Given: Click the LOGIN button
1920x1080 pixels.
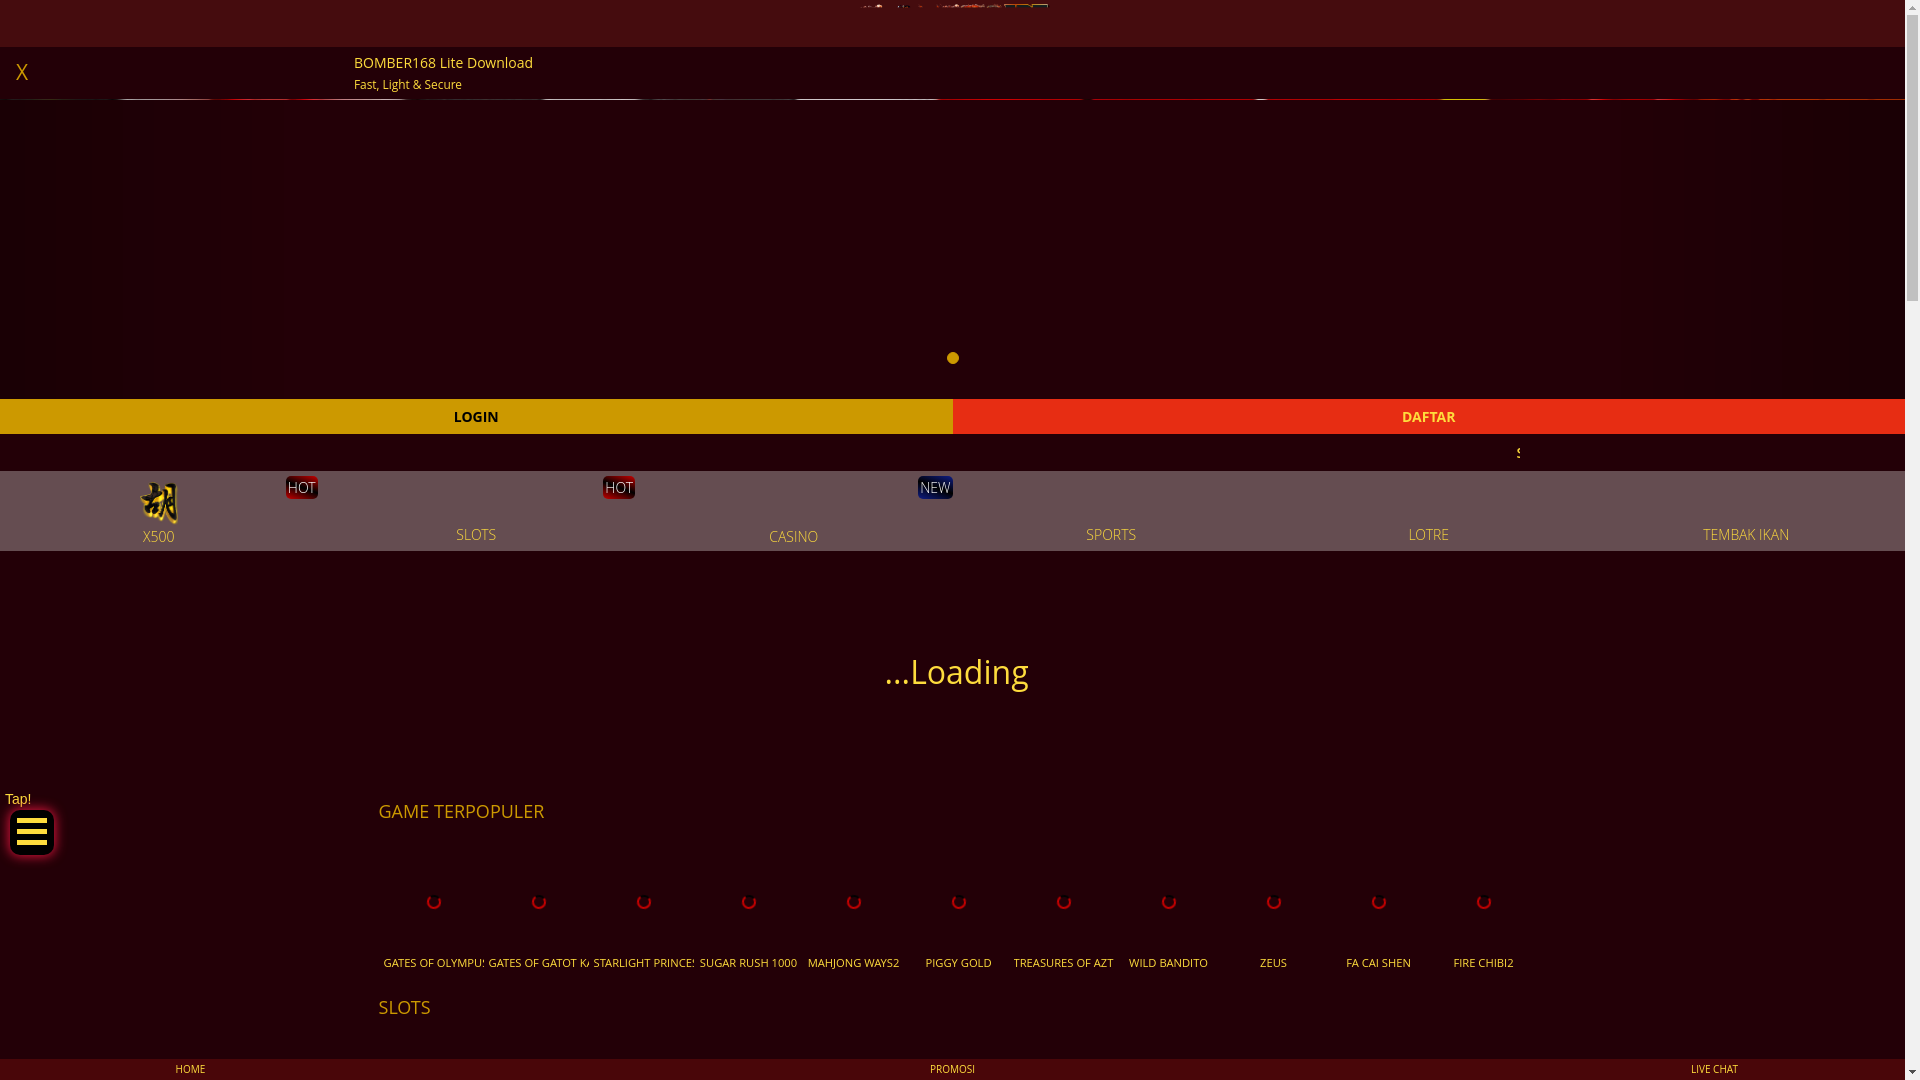Looking at the screenshot, I should [476, 416].
